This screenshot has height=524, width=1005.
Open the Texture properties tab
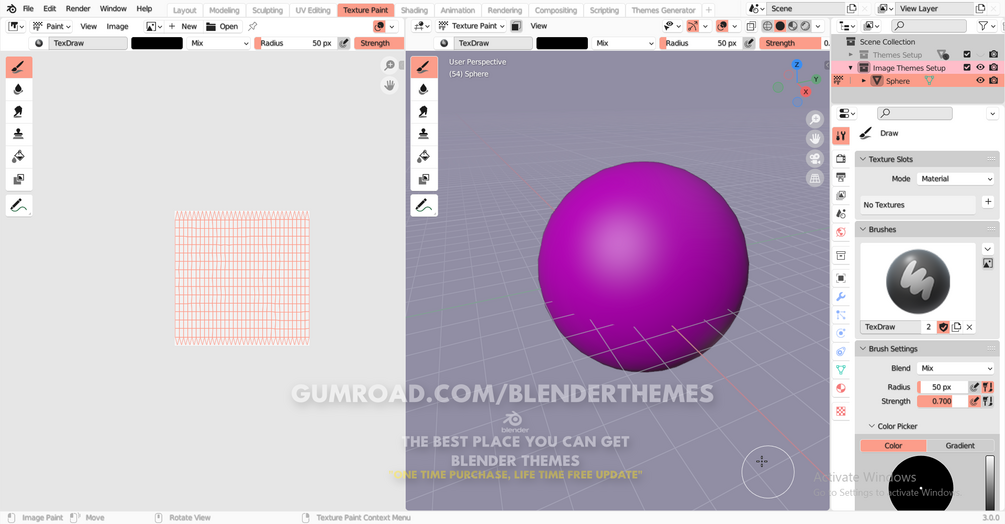(841, 411)
